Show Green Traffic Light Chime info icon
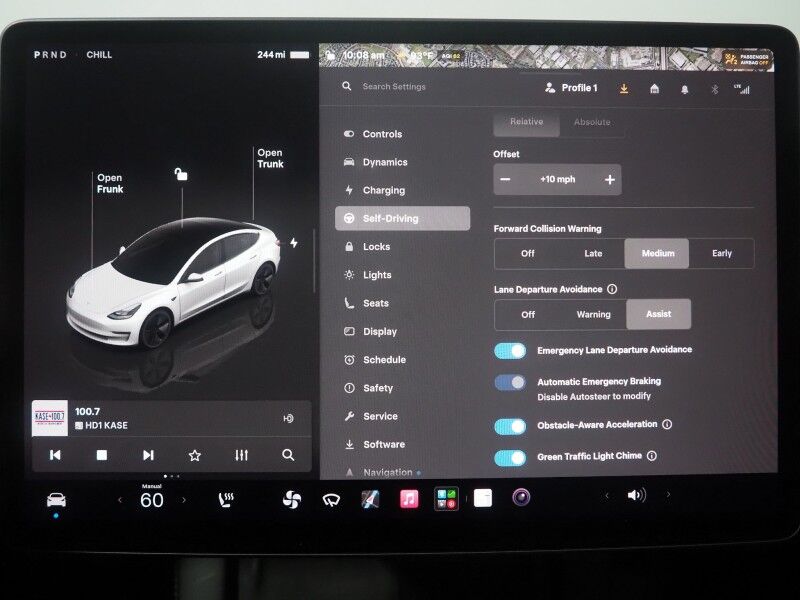 pyautogui.click(x=652, y=456)
